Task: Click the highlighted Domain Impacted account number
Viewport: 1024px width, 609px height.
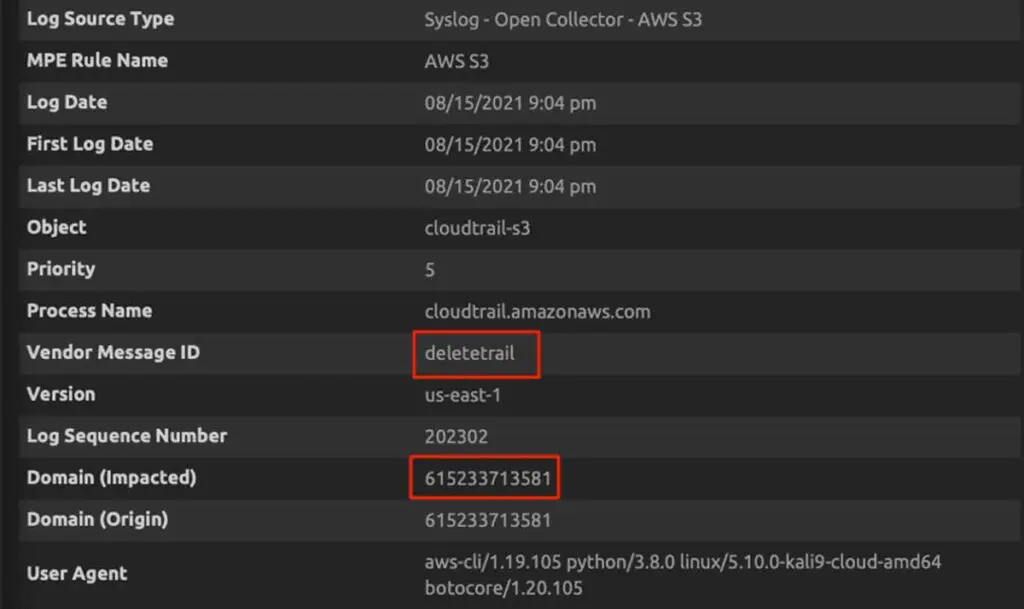Action: coord(484,478)
